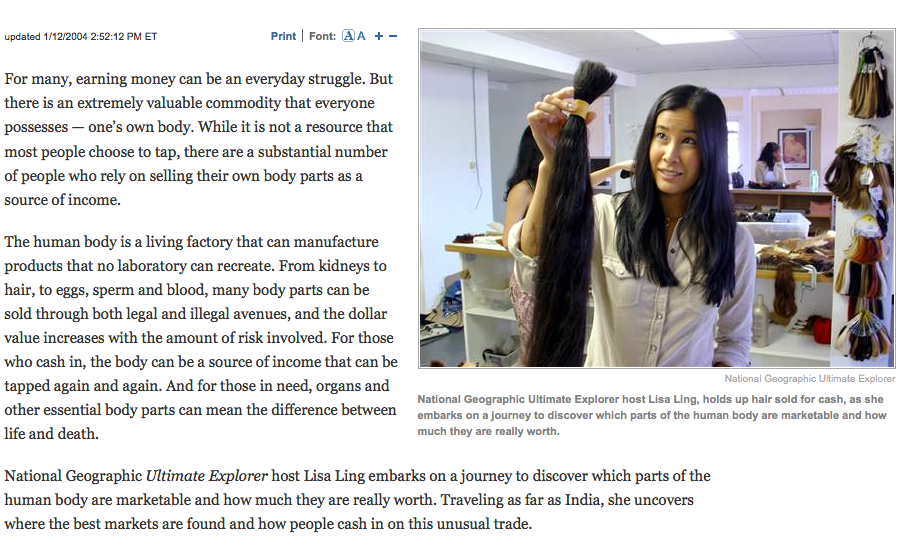Click the photo caption about Lisa Ling
This screenshot has height=542, width=918.
point(653,415)
